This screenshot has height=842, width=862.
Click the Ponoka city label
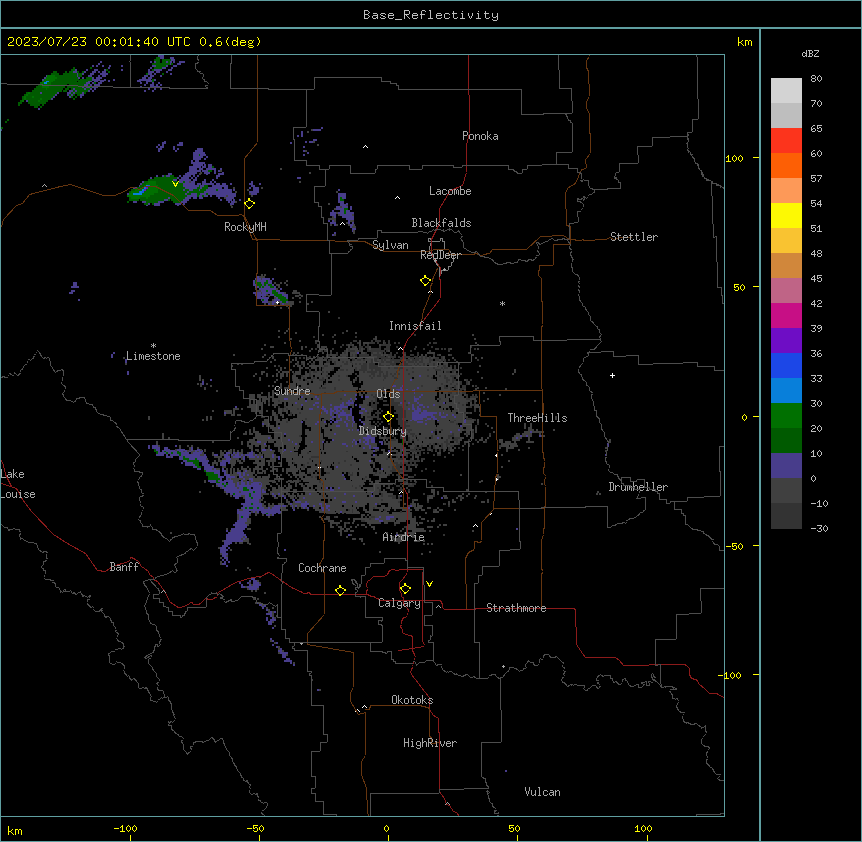[480, 136]
